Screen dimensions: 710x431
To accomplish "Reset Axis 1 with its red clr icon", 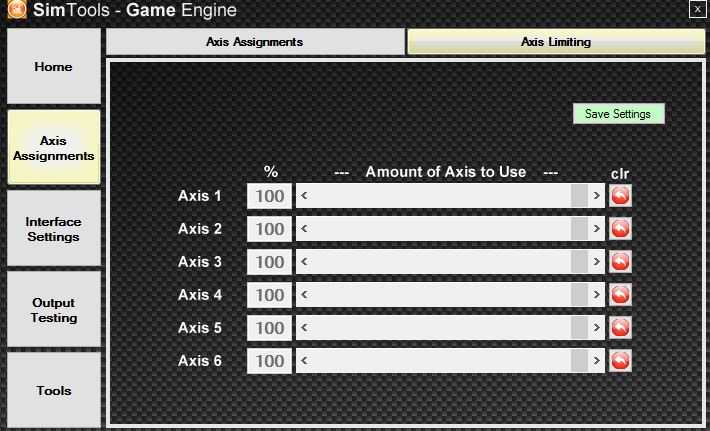I will point(620,196).
